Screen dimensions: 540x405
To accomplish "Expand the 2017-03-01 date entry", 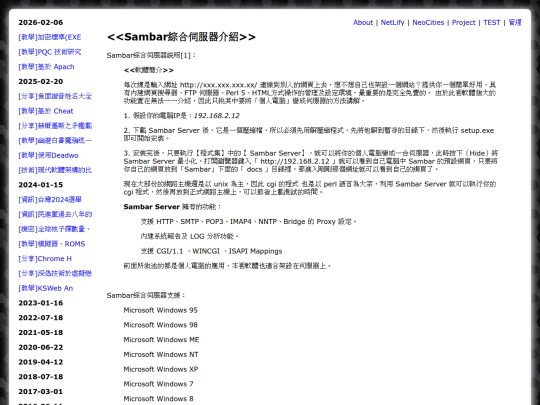I will click(x=41, y=392).
